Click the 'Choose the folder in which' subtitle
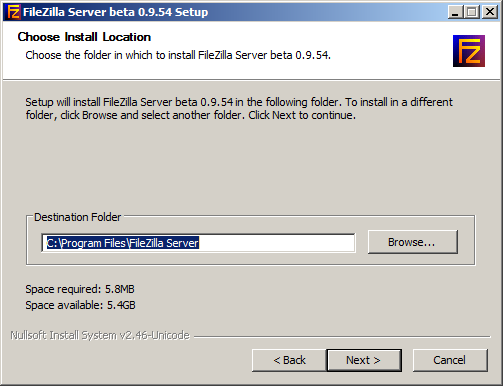Screen dimensions: 503x386 (x=178, y=55)
